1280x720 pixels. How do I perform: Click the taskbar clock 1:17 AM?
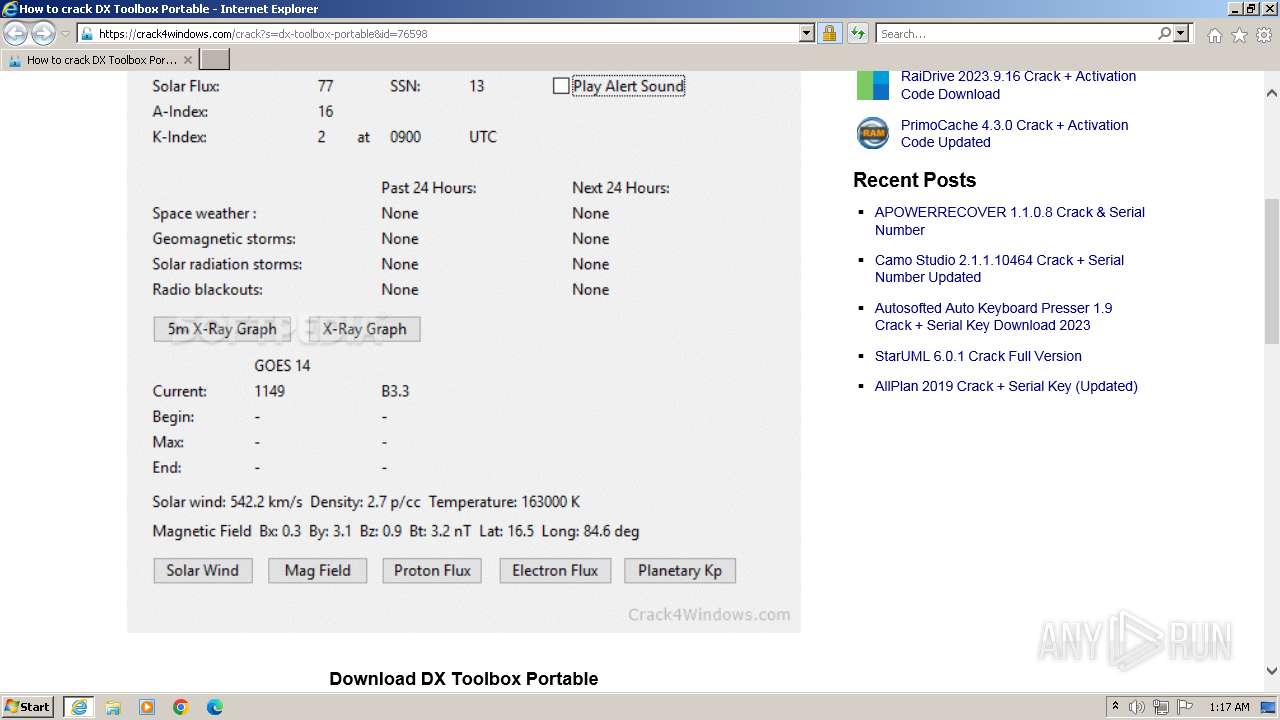point(1229,707)
